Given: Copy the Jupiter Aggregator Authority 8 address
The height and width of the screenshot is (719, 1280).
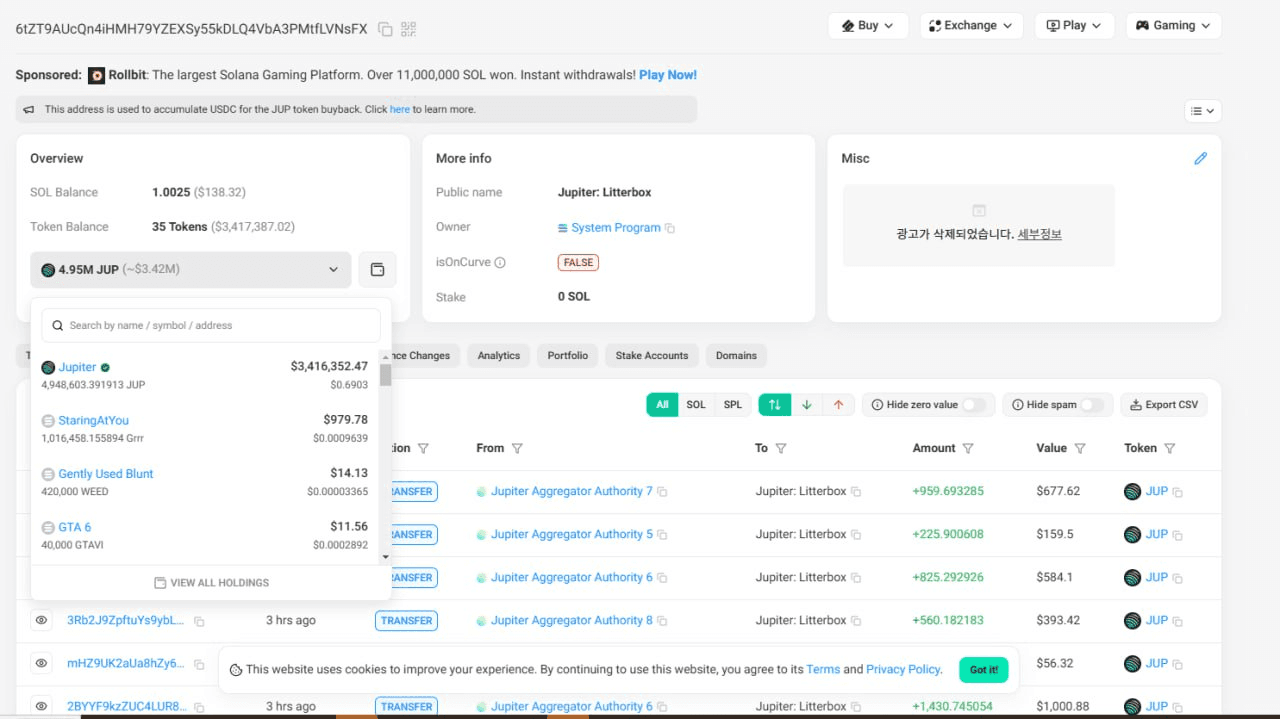Looking at the screenshot, I should tap(663, 621).
